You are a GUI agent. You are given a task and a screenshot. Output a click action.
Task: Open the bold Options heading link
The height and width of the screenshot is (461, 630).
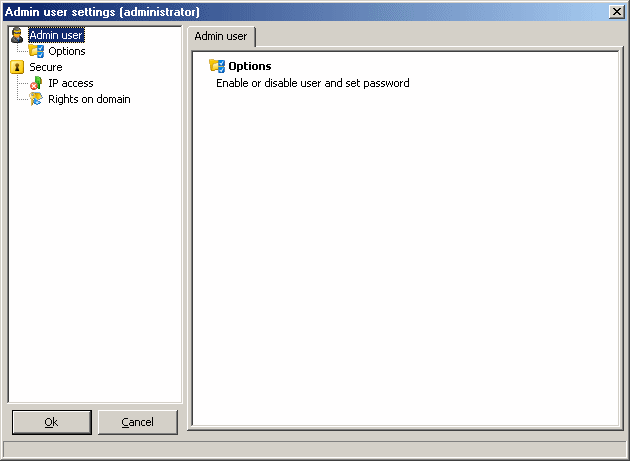pos(250,66)
